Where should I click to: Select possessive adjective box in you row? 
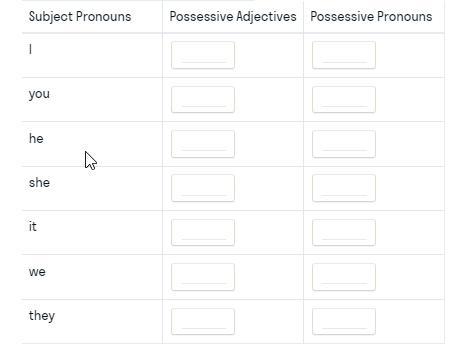coord(203,99)
